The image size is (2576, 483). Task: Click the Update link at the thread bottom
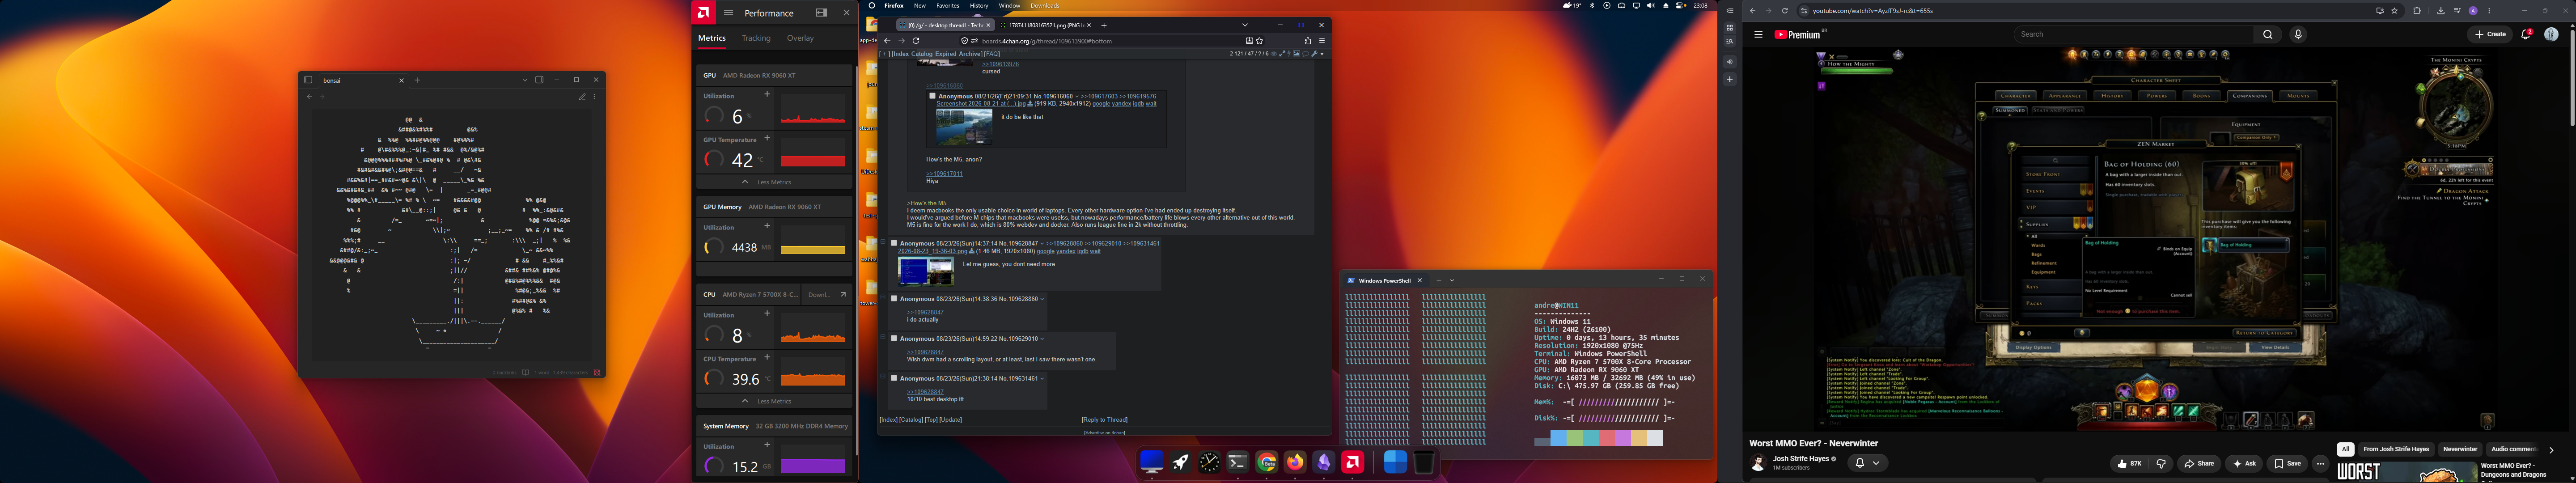point(950,420)
